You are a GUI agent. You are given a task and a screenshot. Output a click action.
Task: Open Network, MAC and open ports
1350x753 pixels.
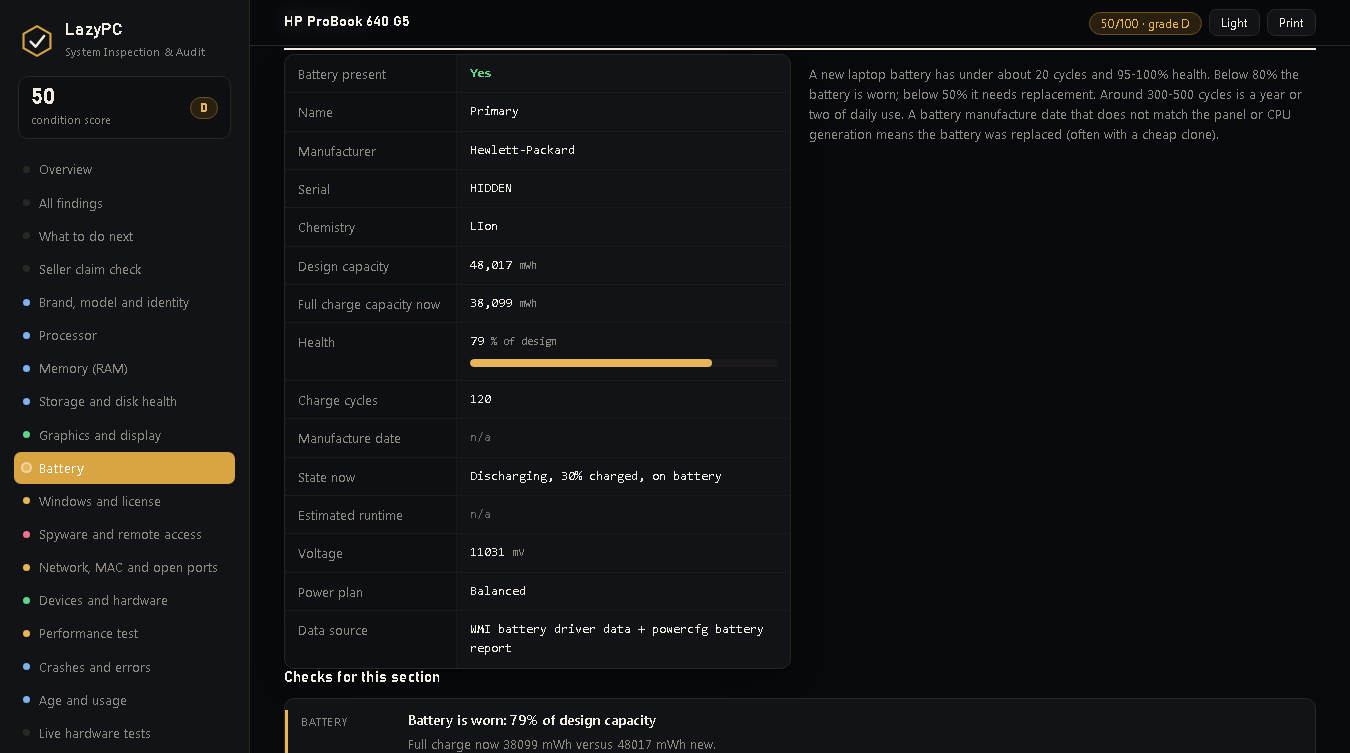coord(124,567)
